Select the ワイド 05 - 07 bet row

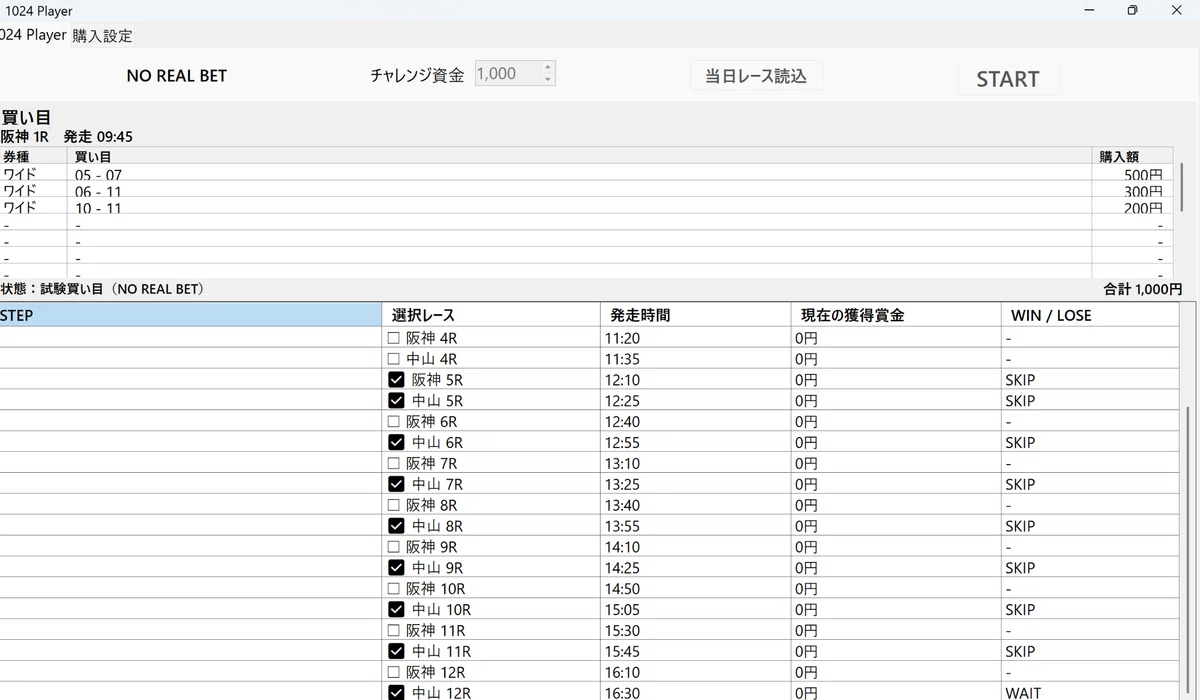click(x=587, y=175)
